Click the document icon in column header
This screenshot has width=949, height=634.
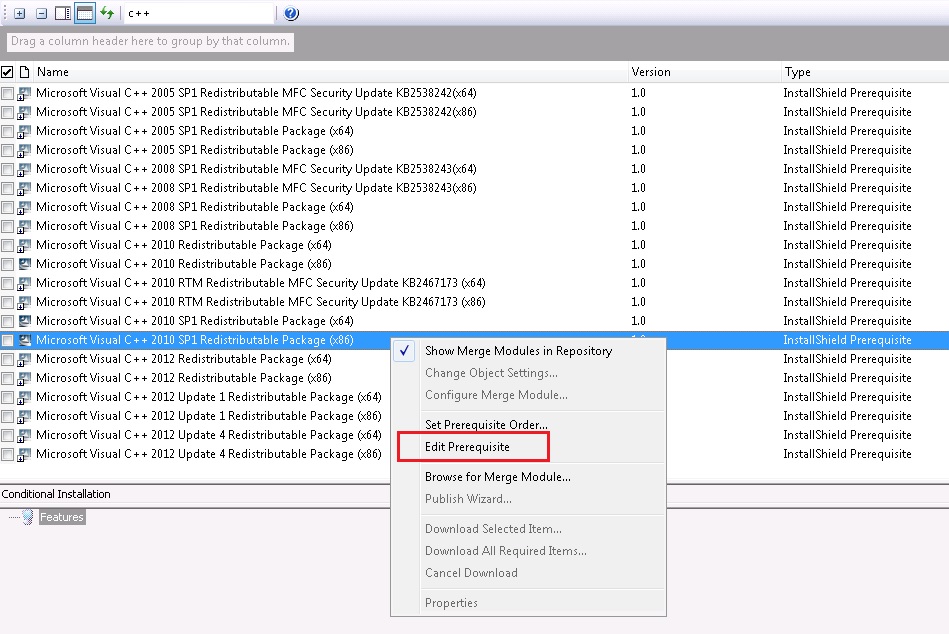24,72
